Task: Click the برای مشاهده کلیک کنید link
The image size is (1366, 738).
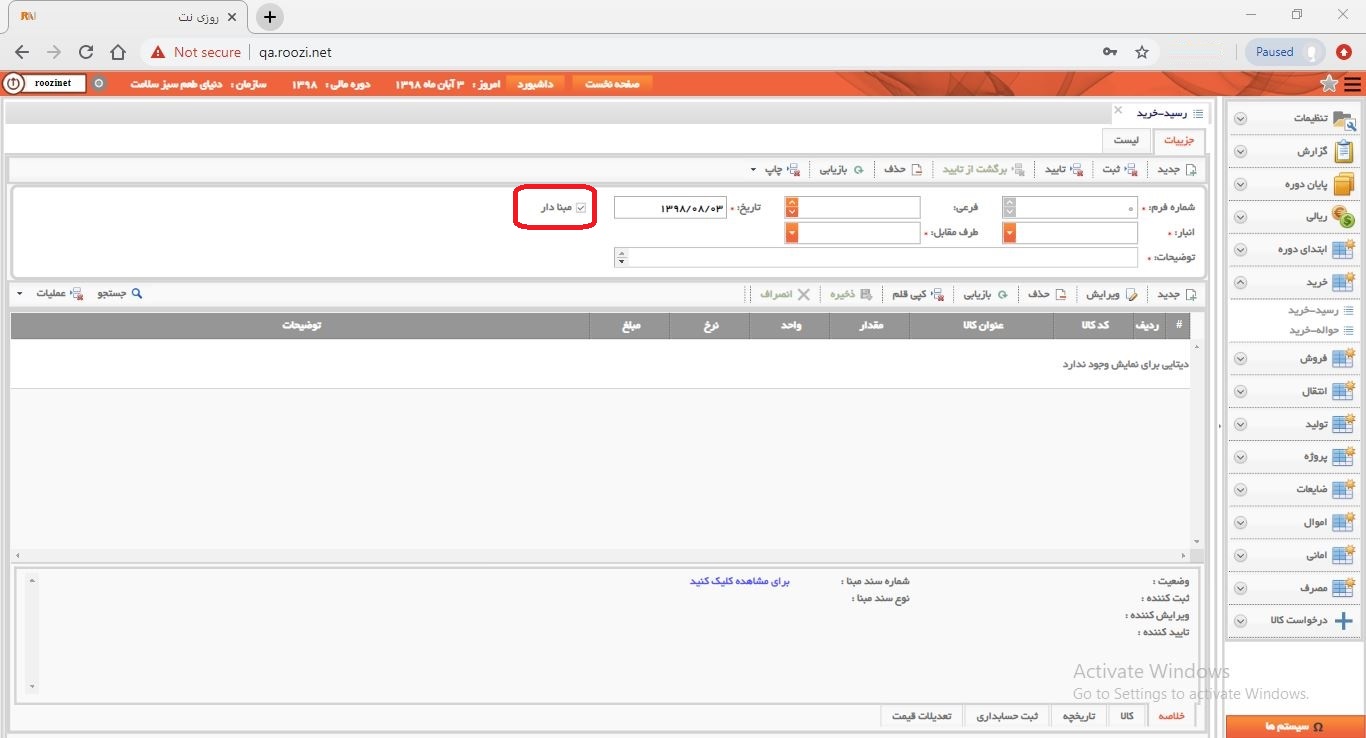Action: point(739,581)
